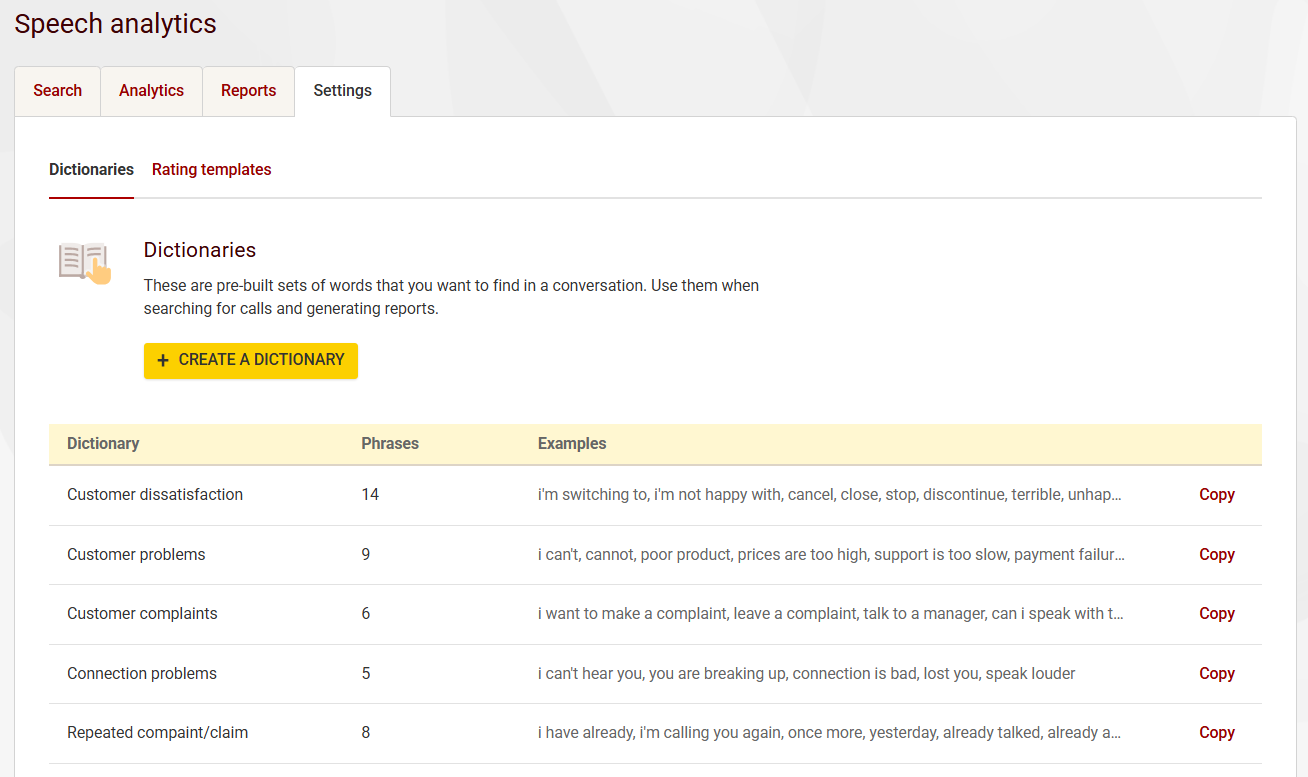
Task: Open the Customer complaints dictionary
Action: pyautogui.click(x=142, y=614)
